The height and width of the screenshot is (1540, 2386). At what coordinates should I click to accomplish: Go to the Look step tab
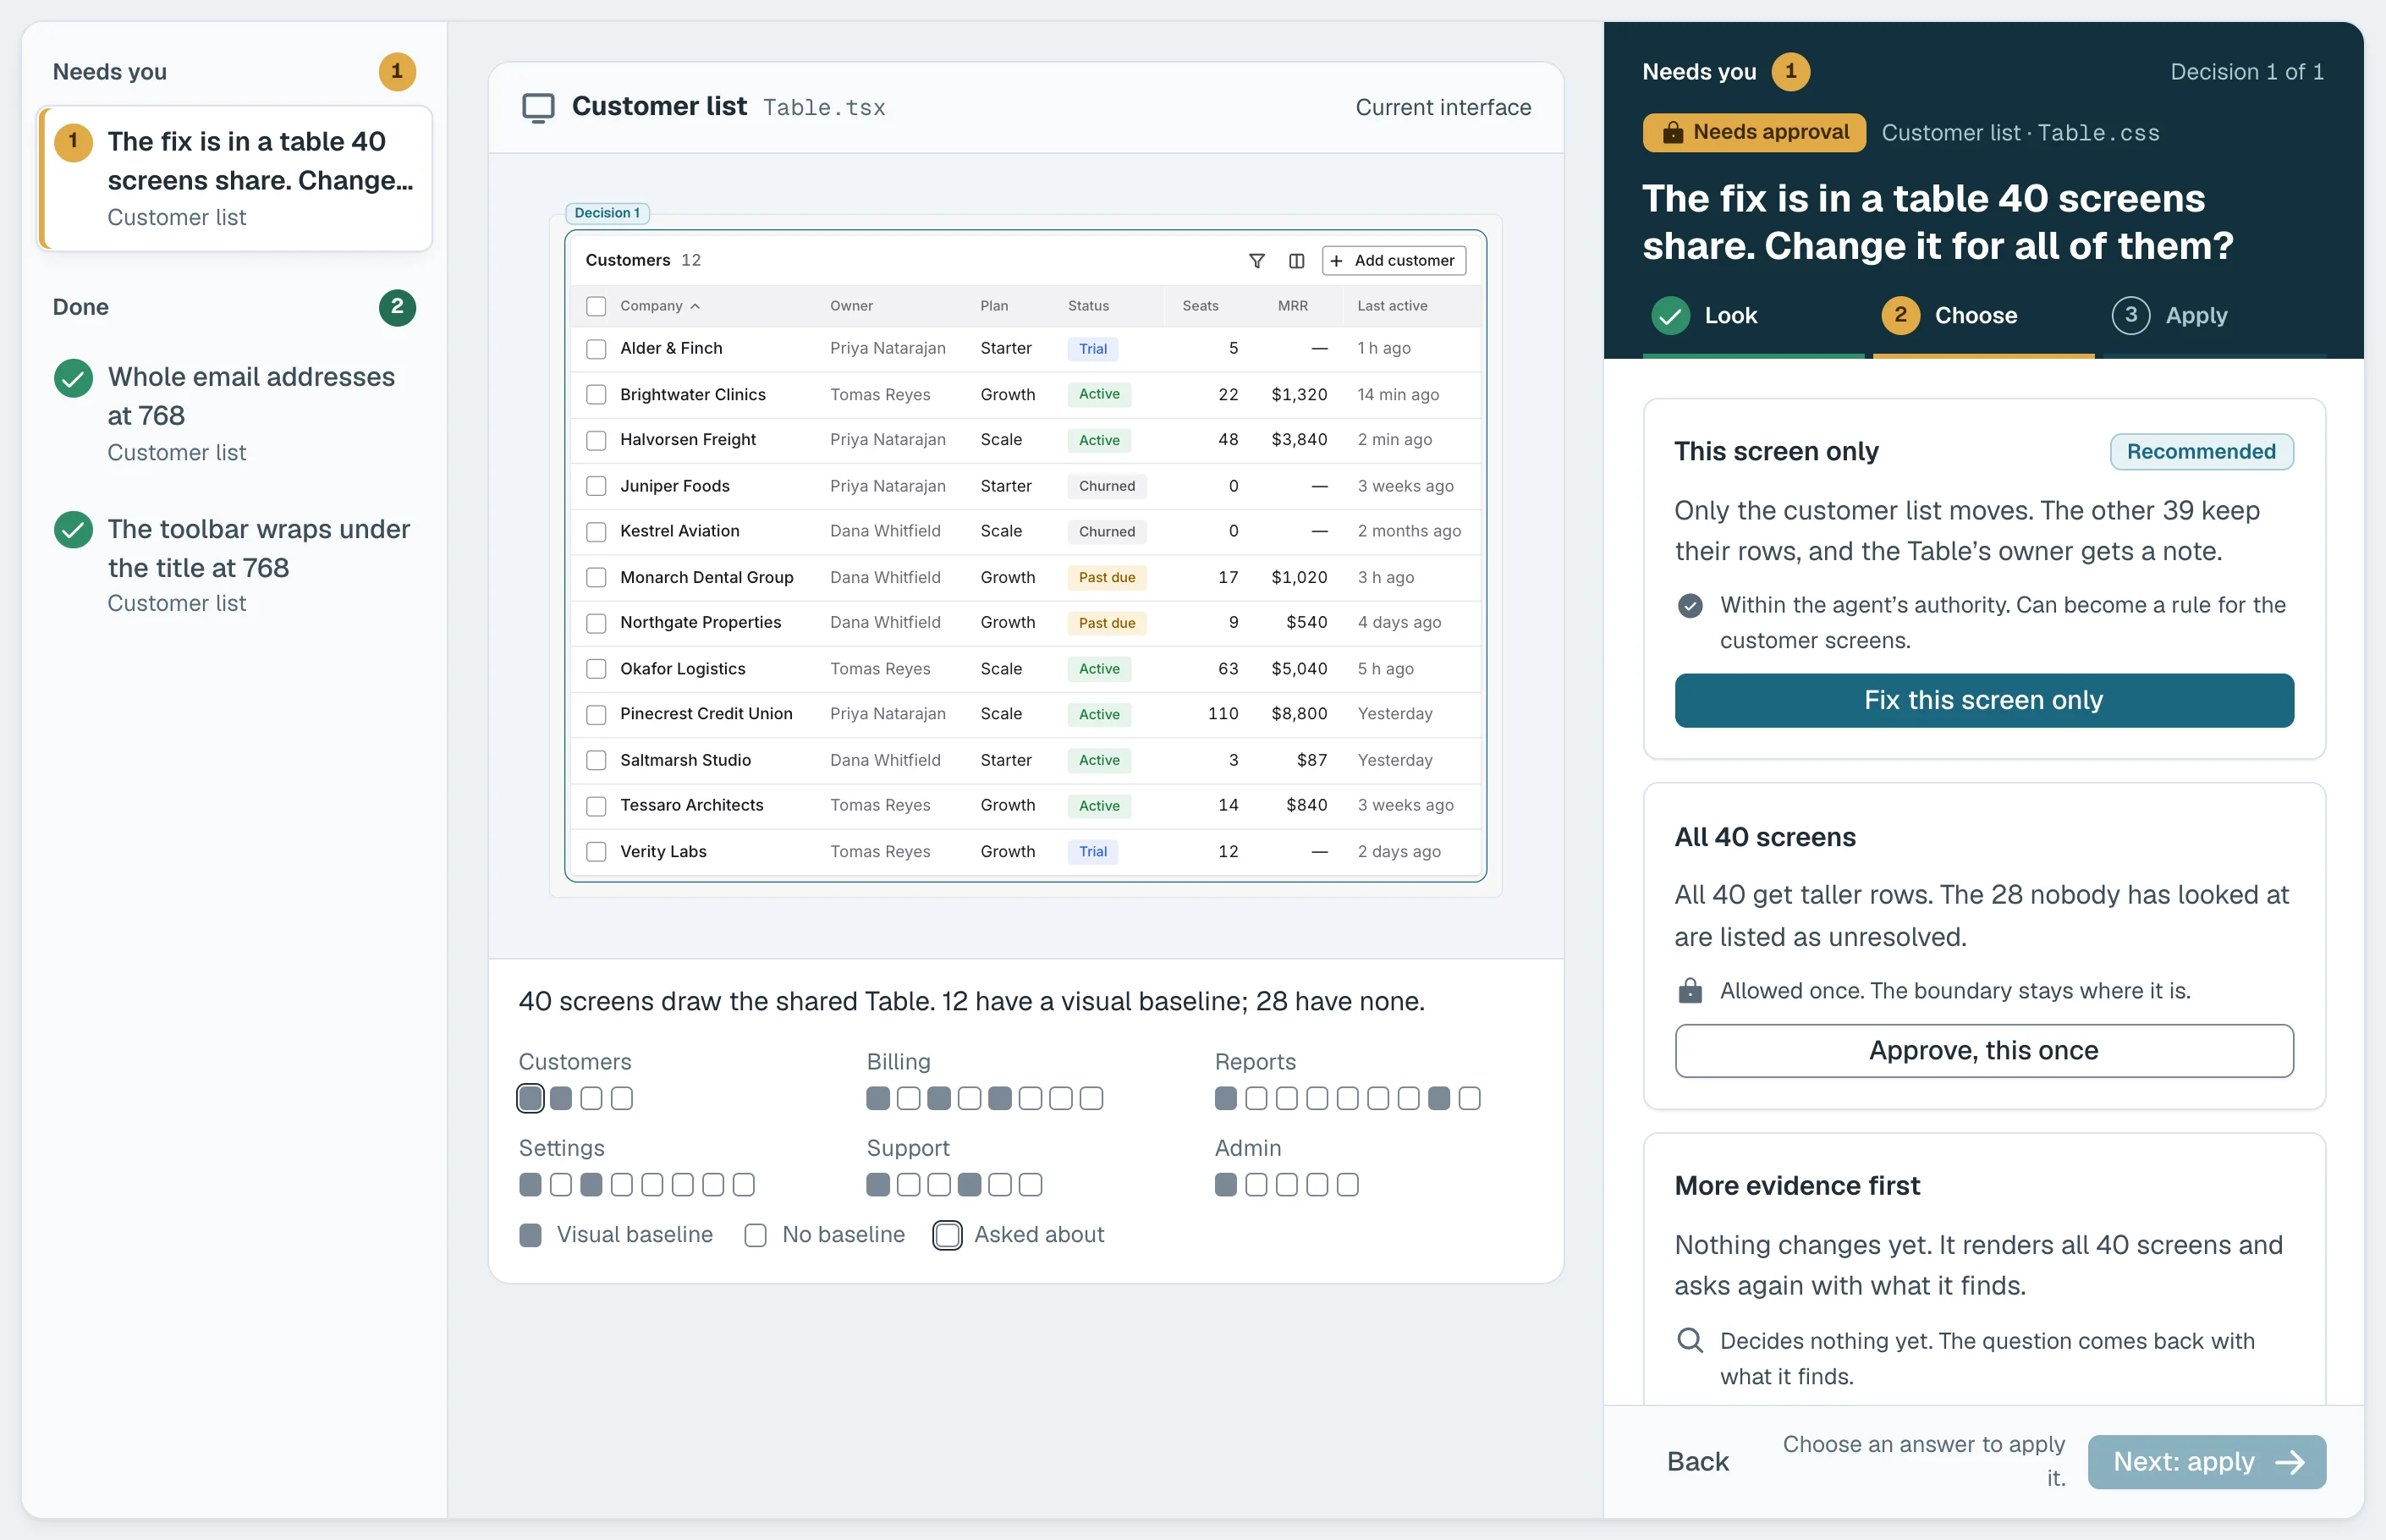1753,316
